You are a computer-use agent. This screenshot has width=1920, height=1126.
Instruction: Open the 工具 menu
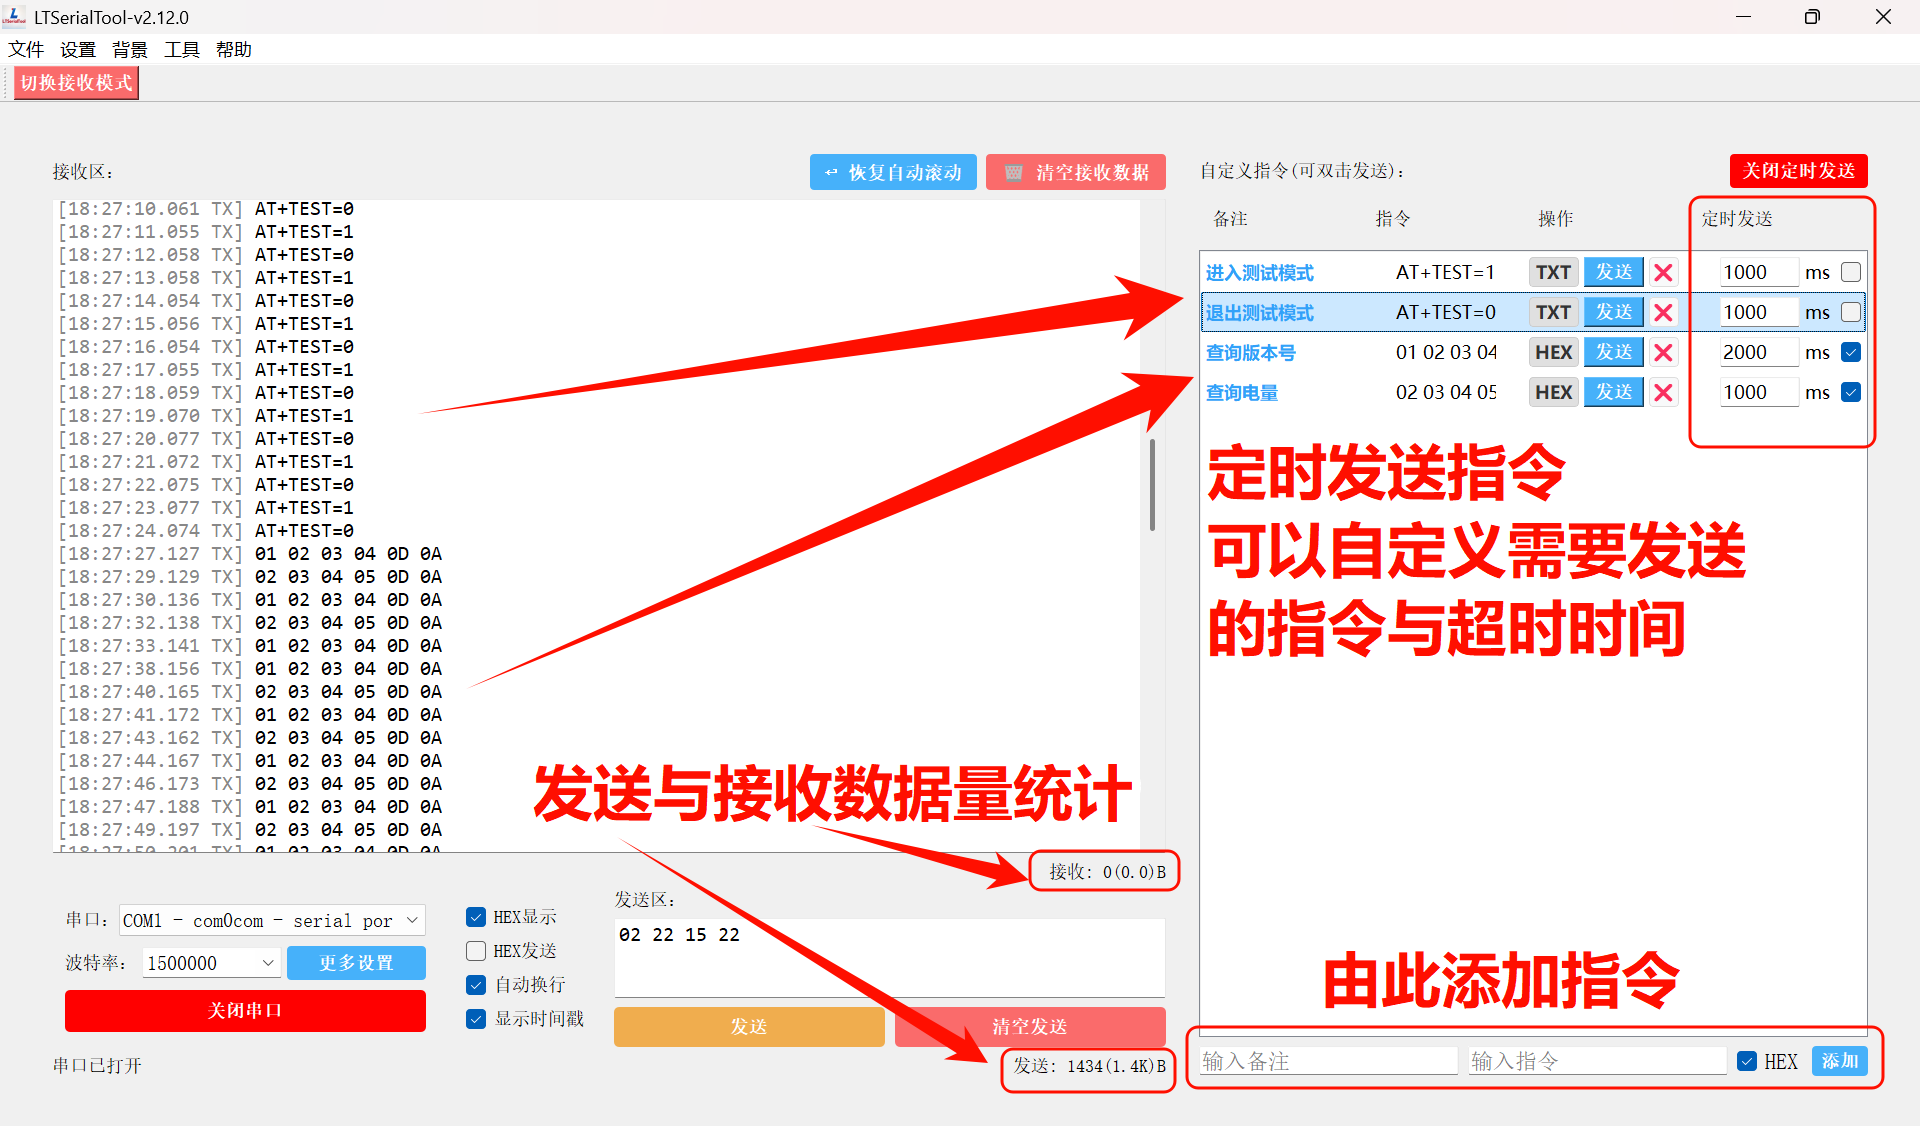click(x=181, y=49)
